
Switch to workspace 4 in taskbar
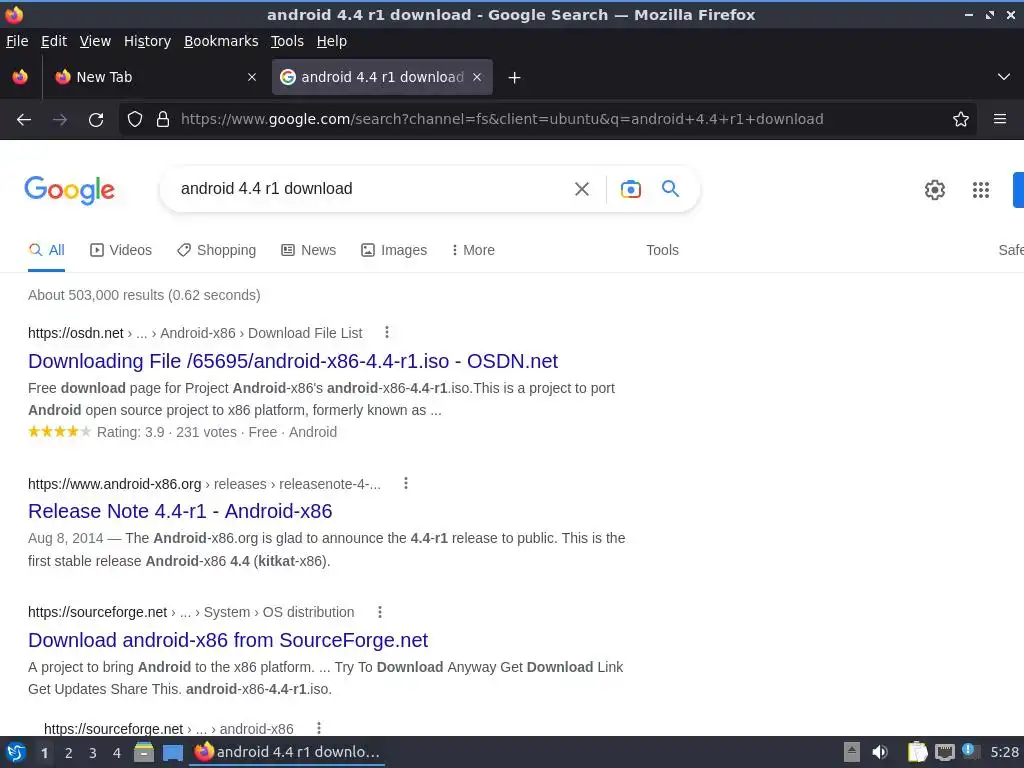pyautogui.click(x=117, y=753)
